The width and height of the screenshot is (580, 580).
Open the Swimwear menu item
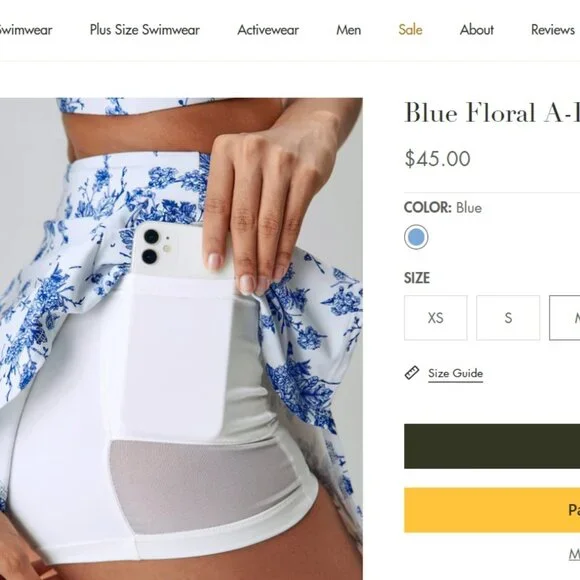(x=26, y=30)
